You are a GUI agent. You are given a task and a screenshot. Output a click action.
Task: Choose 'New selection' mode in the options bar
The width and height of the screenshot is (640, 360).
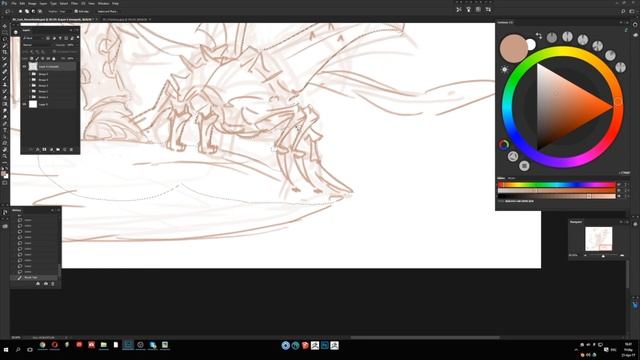pyautogui.click(x=20, y=11)
